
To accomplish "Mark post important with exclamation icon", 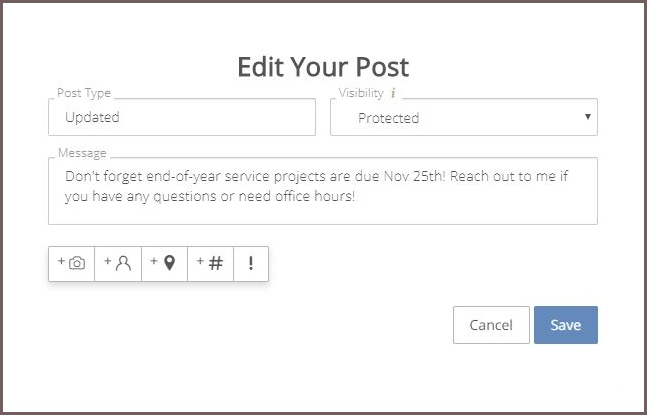I will (x=251, y=264).
